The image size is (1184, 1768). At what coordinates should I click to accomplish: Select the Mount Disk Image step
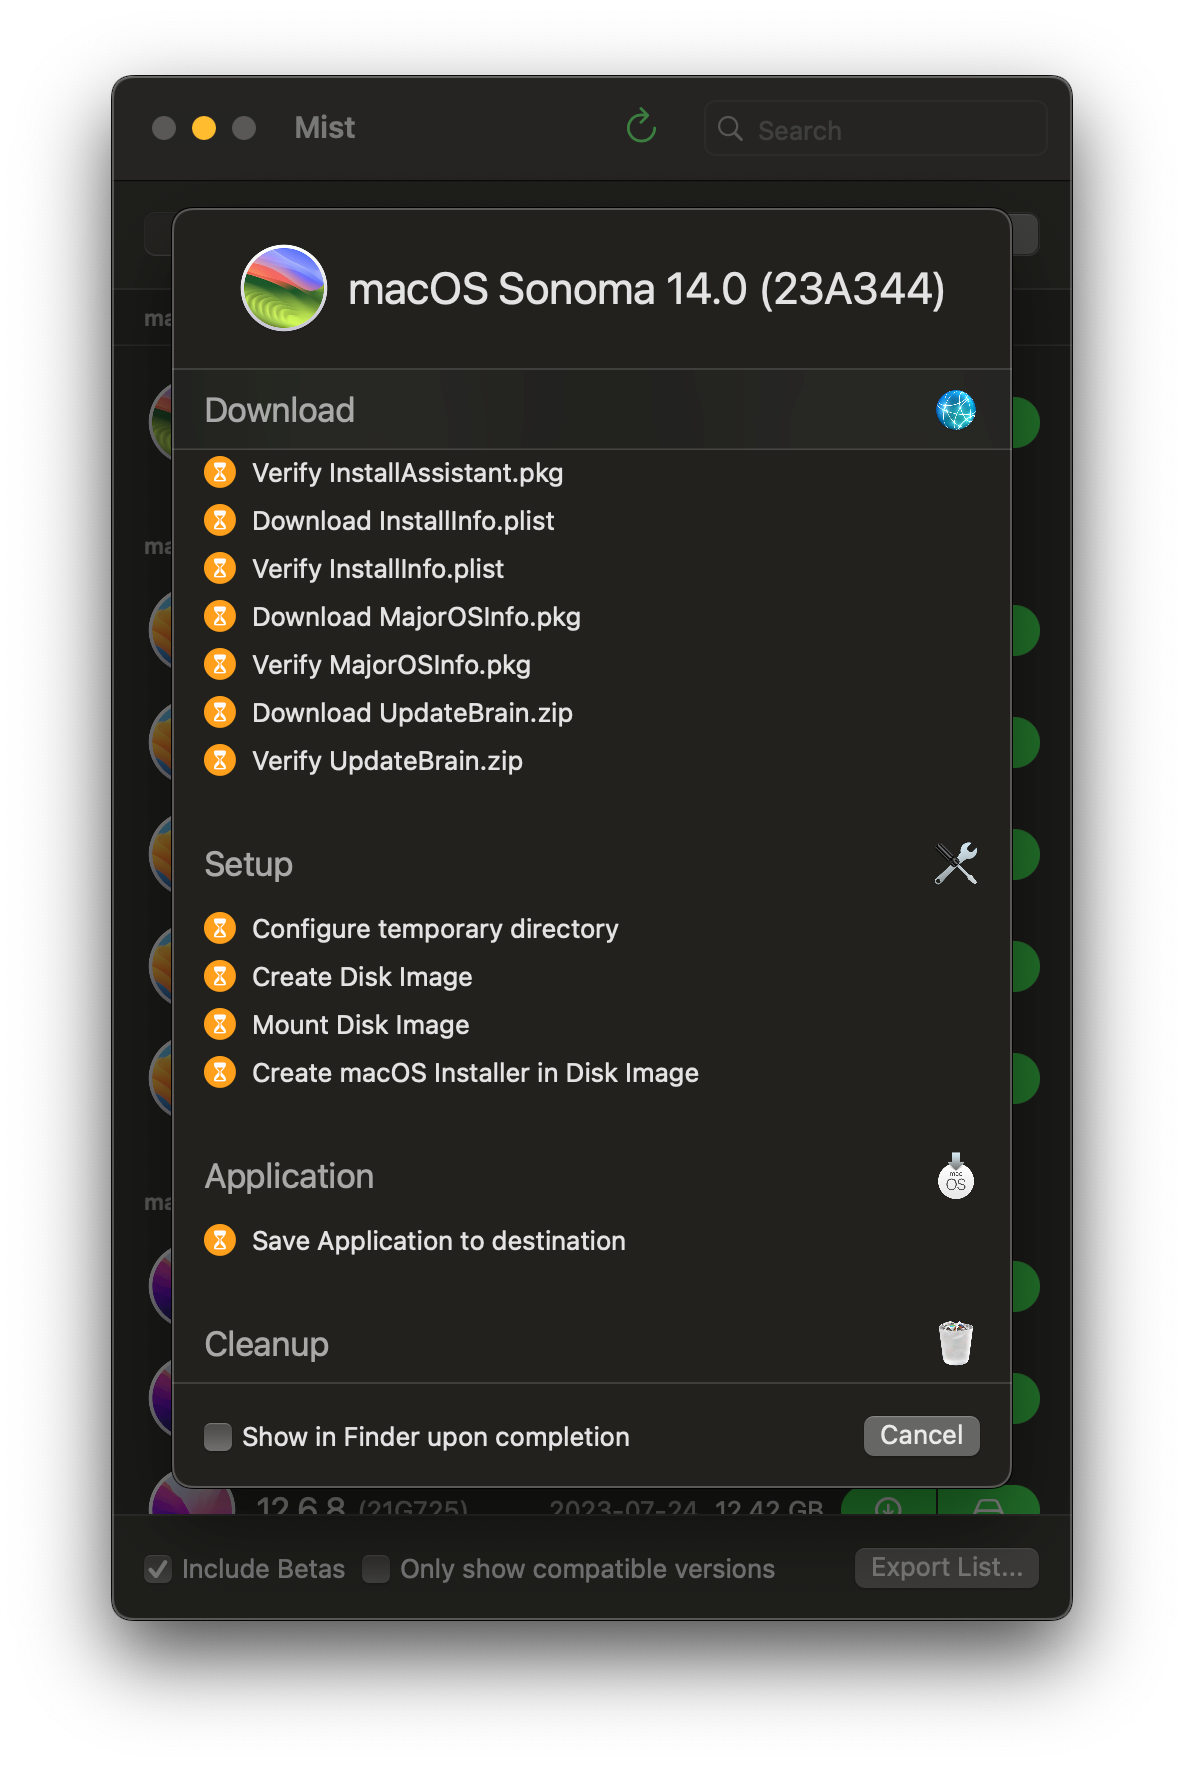tap(361, 1025)
